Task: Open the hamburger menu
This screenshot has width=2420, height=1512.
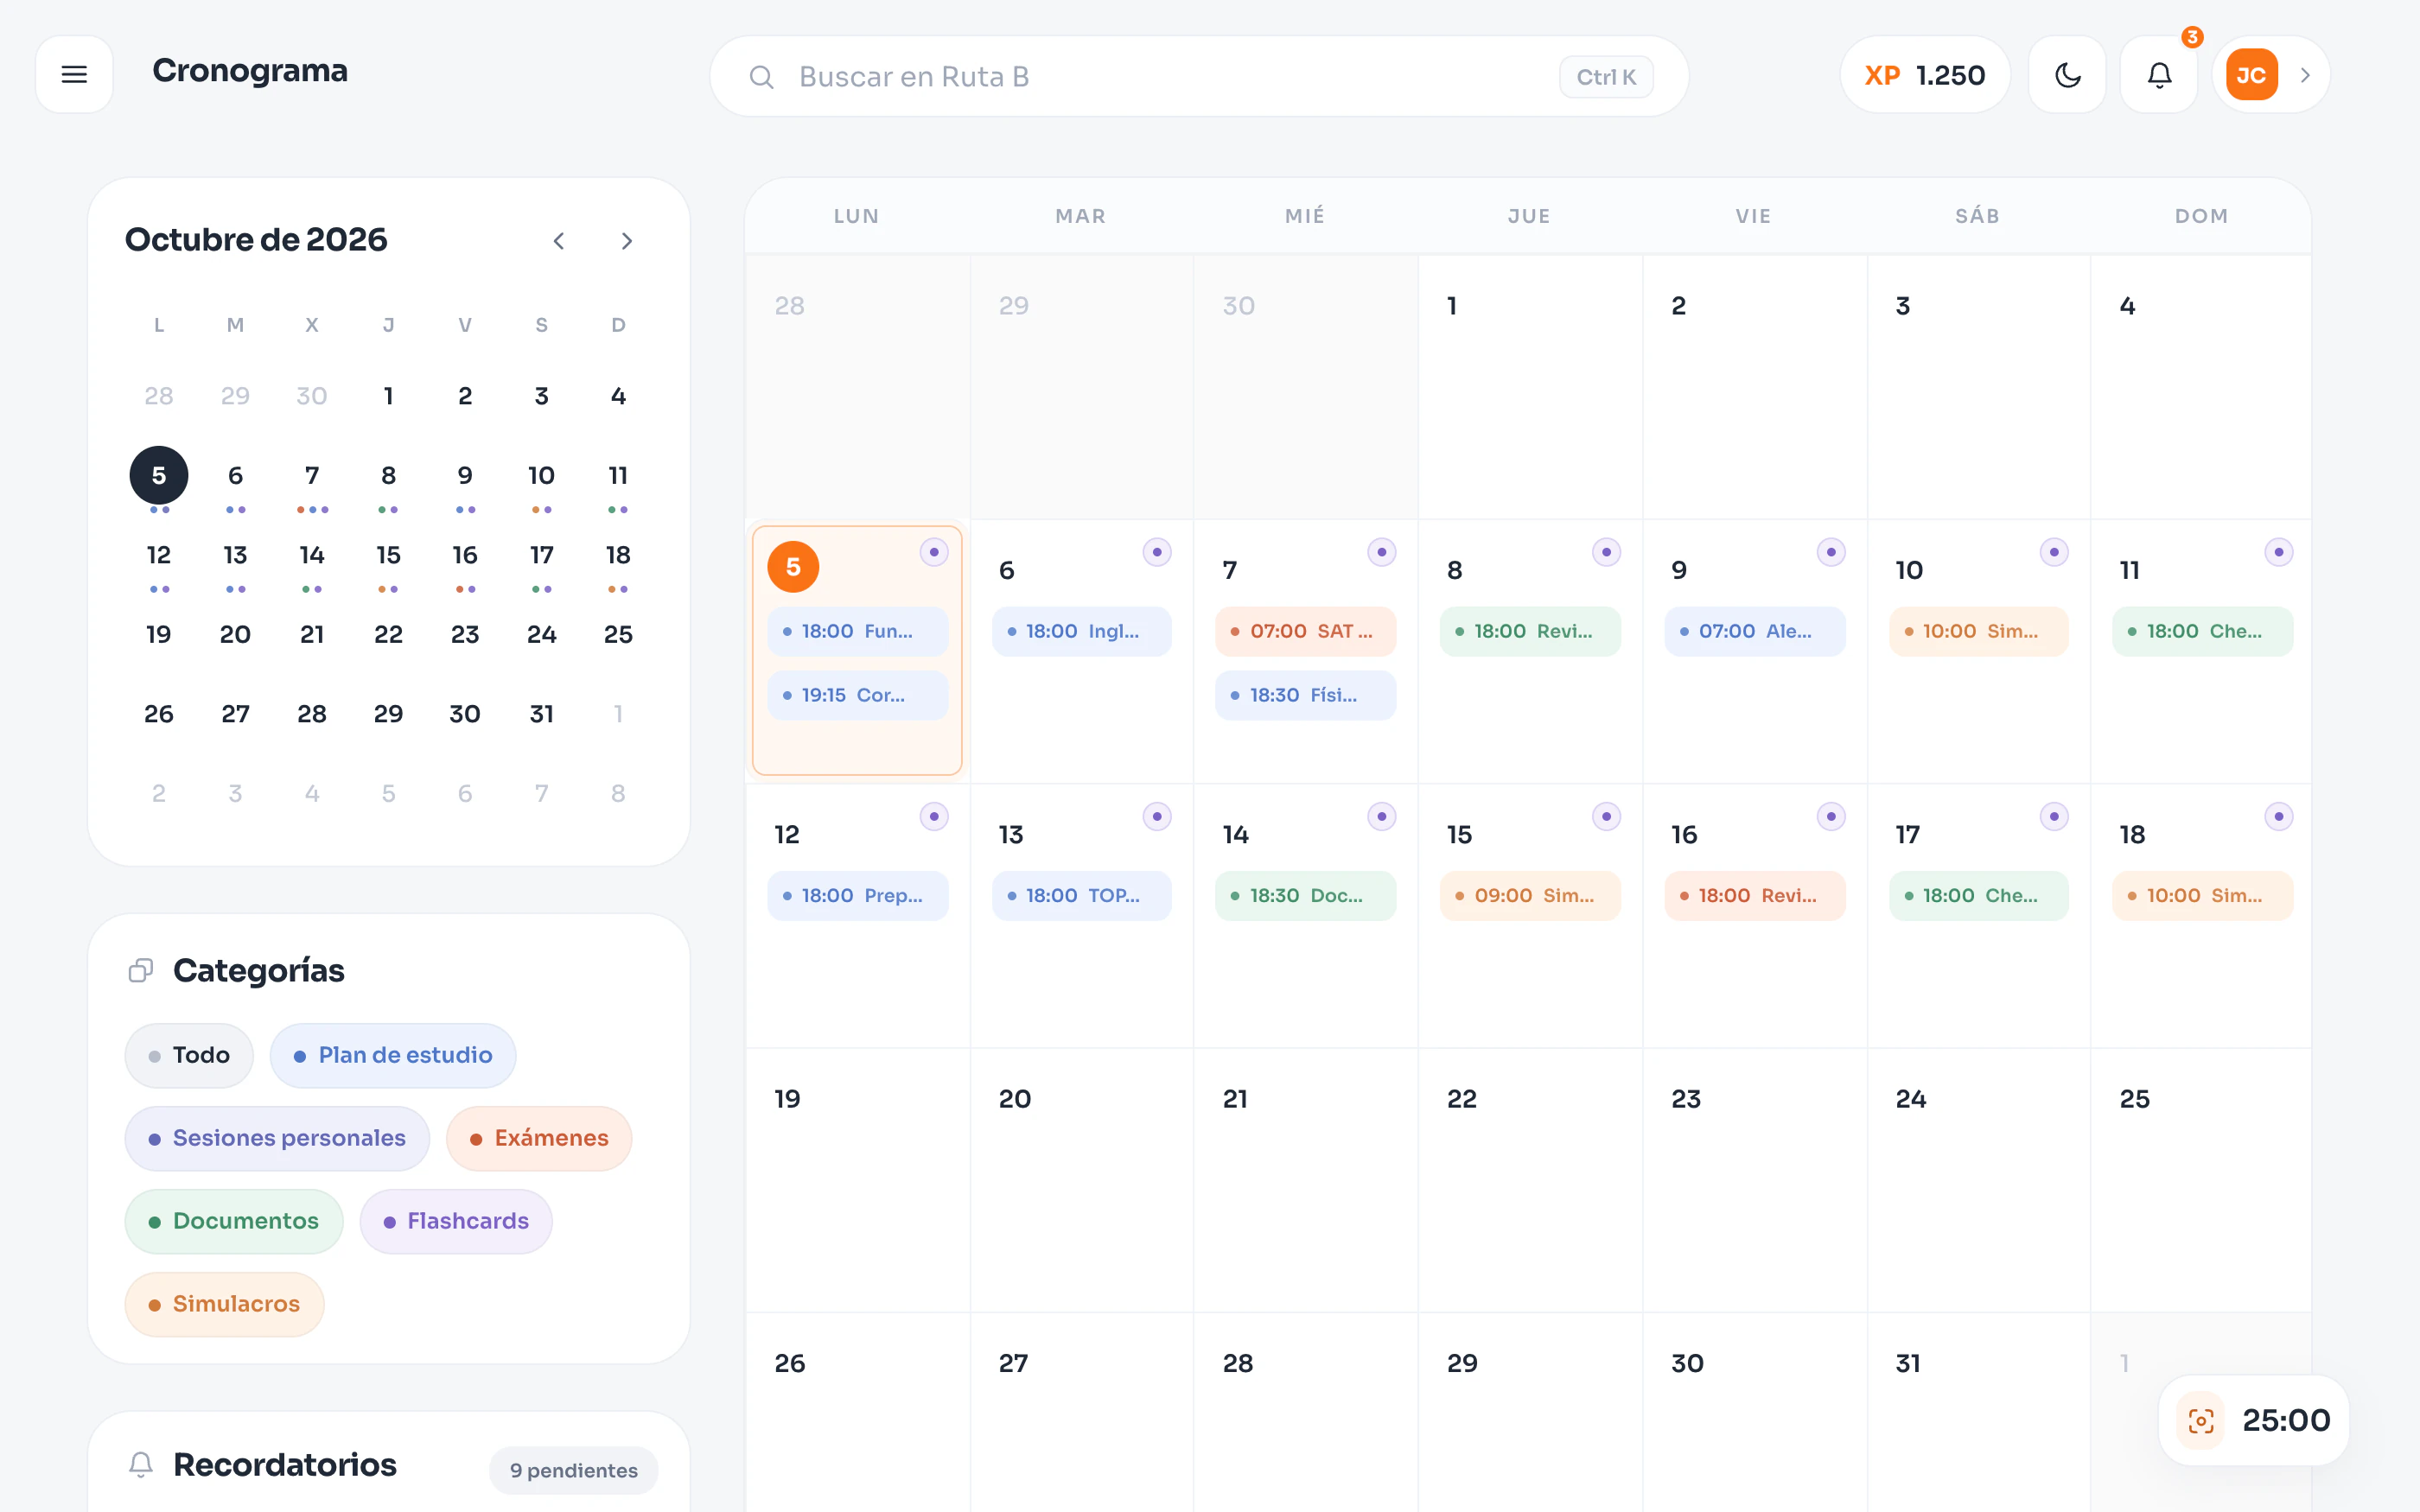Action: 74,75
